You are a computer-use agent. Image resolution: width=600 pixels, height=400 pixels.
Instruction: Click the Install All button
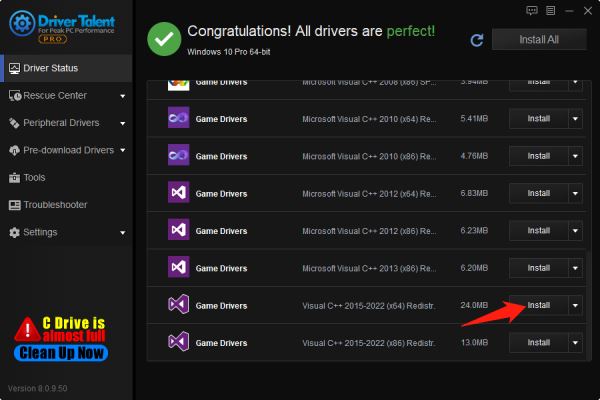click(x=539, y=39)
